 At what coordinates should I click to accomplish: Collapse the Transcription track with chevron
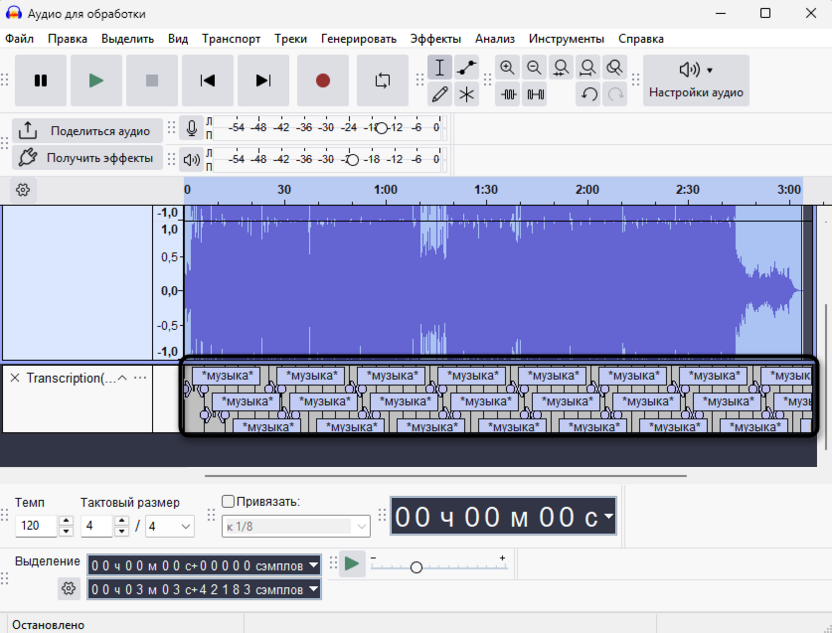coord(122,378)
